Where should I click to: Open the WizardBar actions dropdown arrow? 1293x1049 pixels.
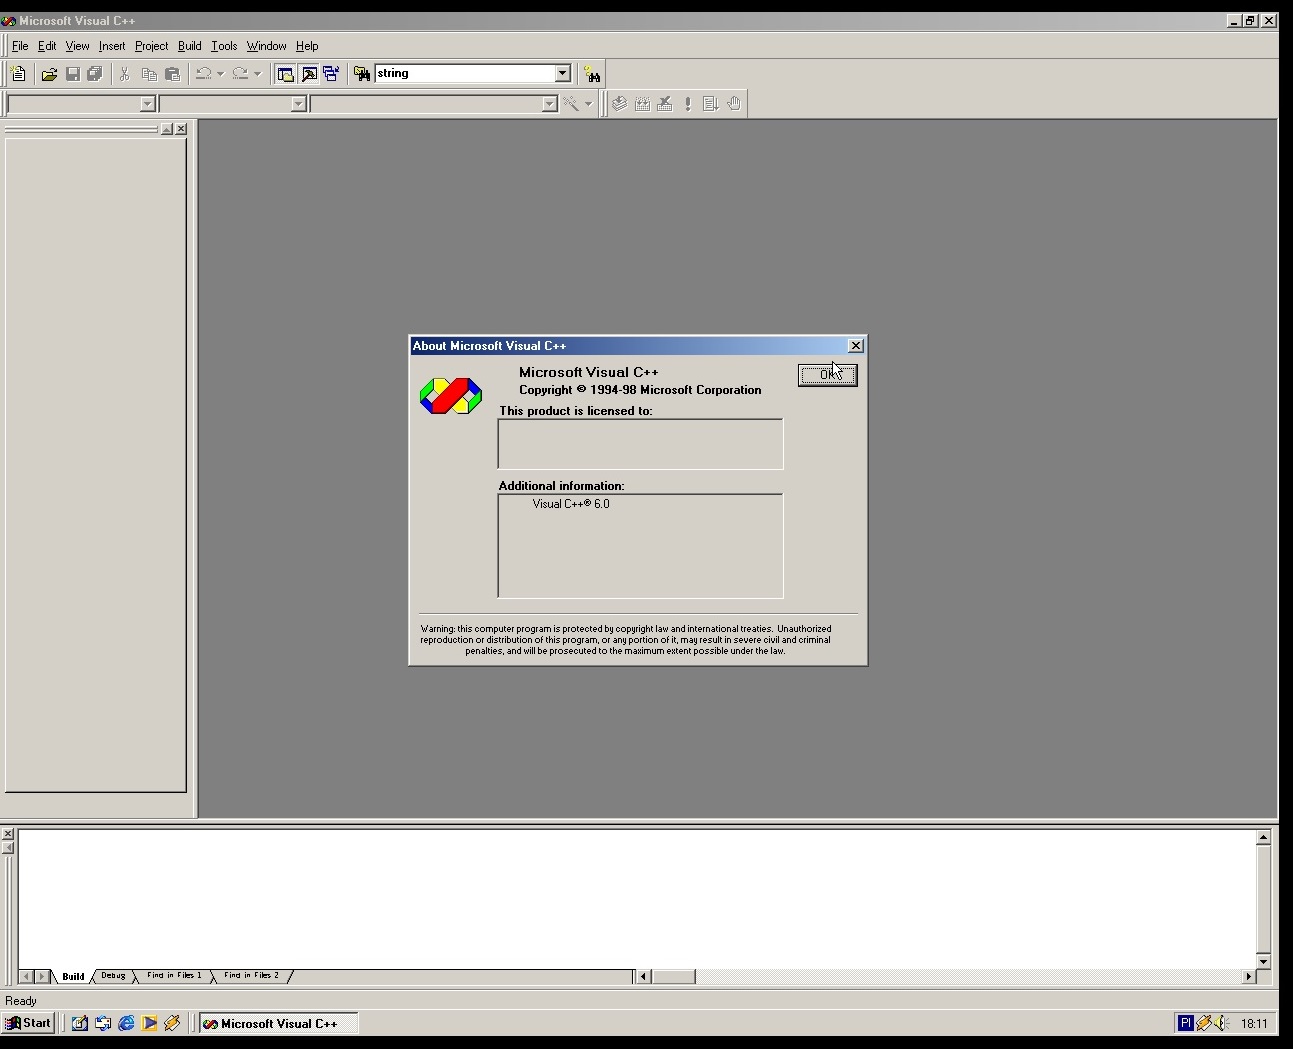pos(588,104)
